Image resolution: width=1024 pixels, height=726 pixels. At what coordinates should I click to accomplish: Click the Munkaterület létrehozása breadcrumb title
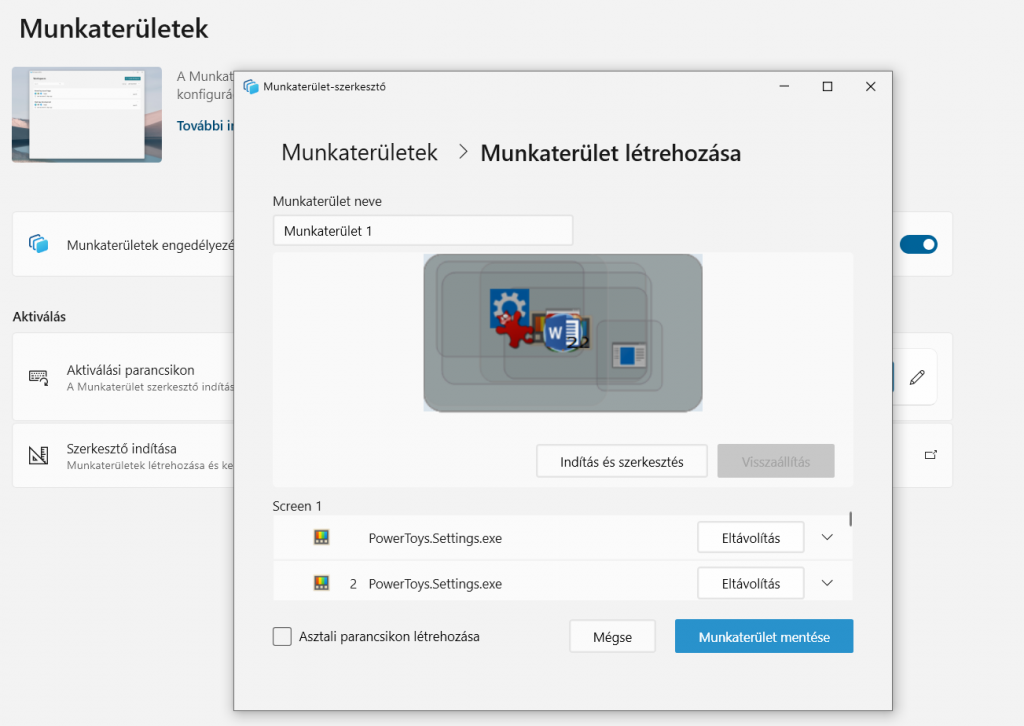point(610,153)
